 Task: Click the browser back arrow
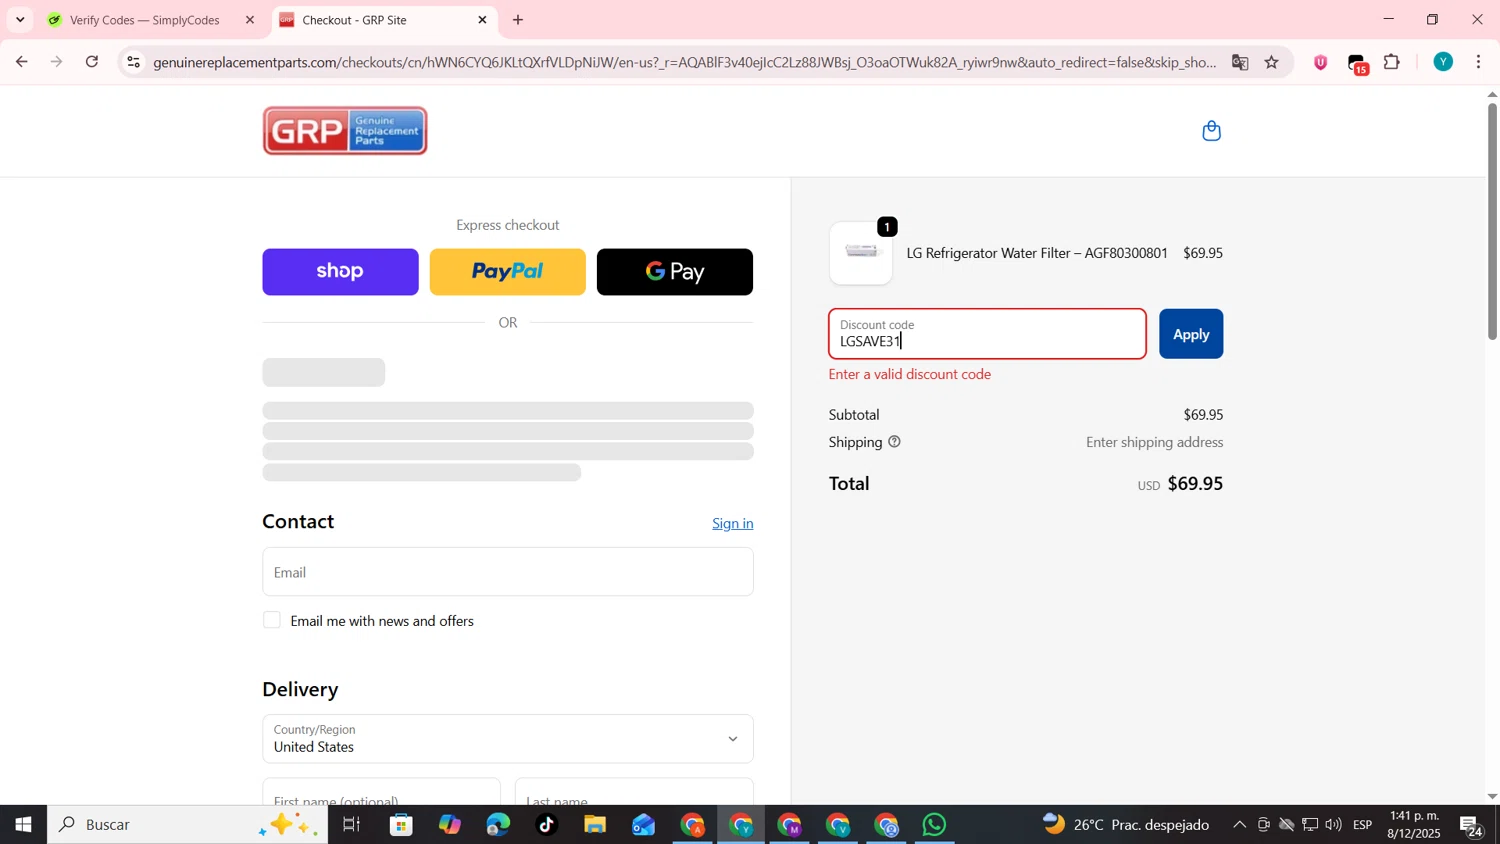21,62
